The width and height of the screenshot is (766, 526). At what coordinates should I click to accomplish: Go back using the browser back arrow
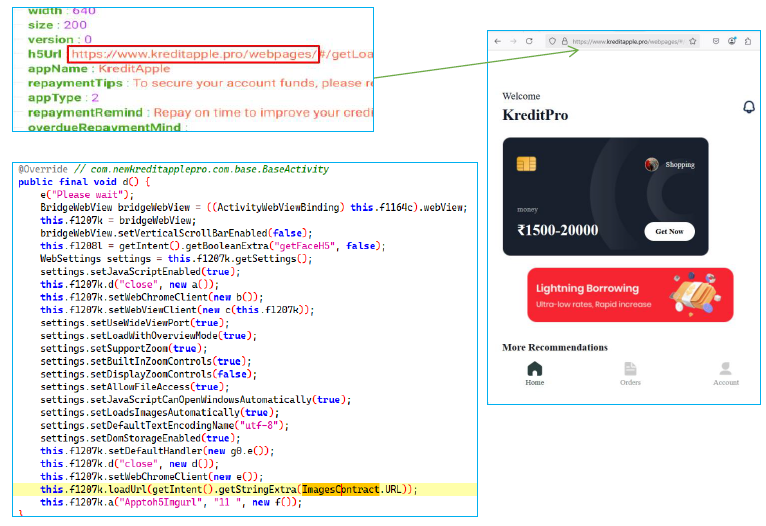pyautogui.click(x=497, y=42)
